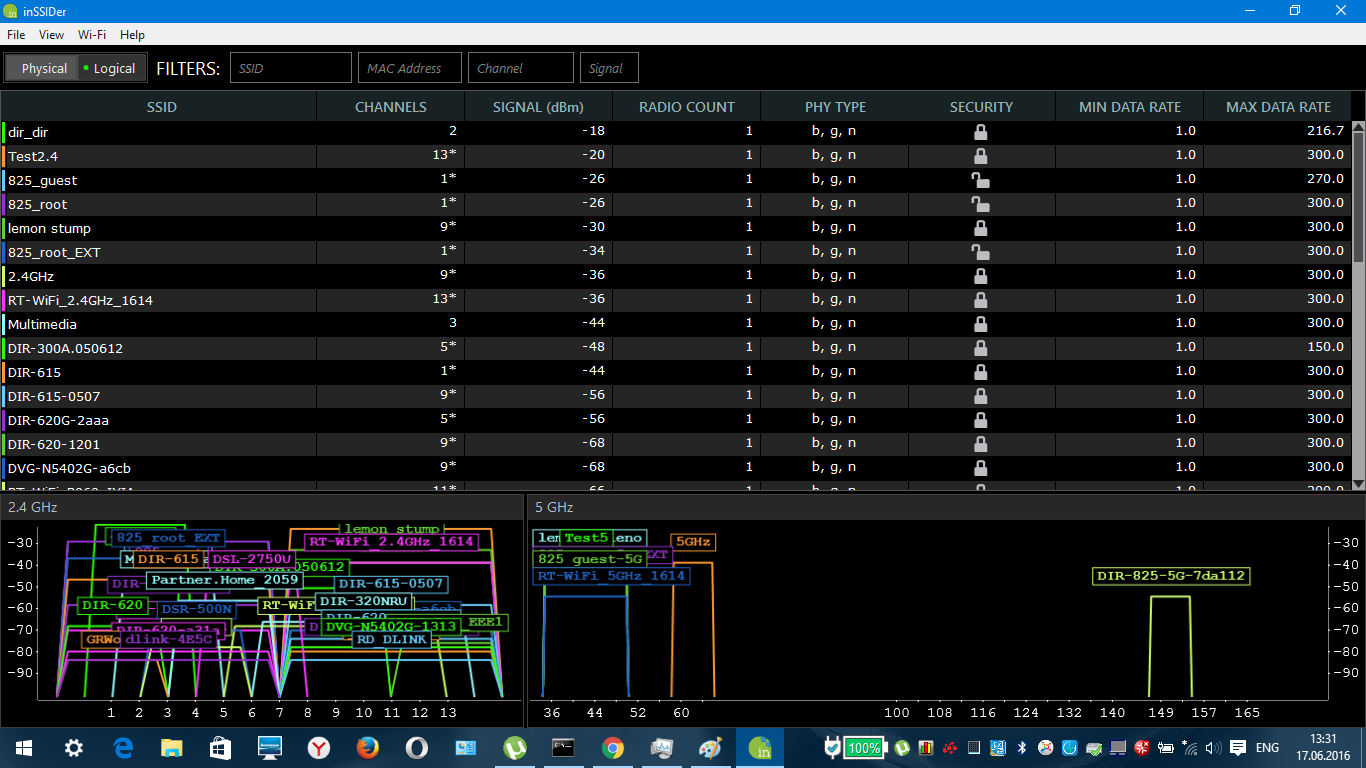Open the Opera browser in the taskbar

(417, 748)
